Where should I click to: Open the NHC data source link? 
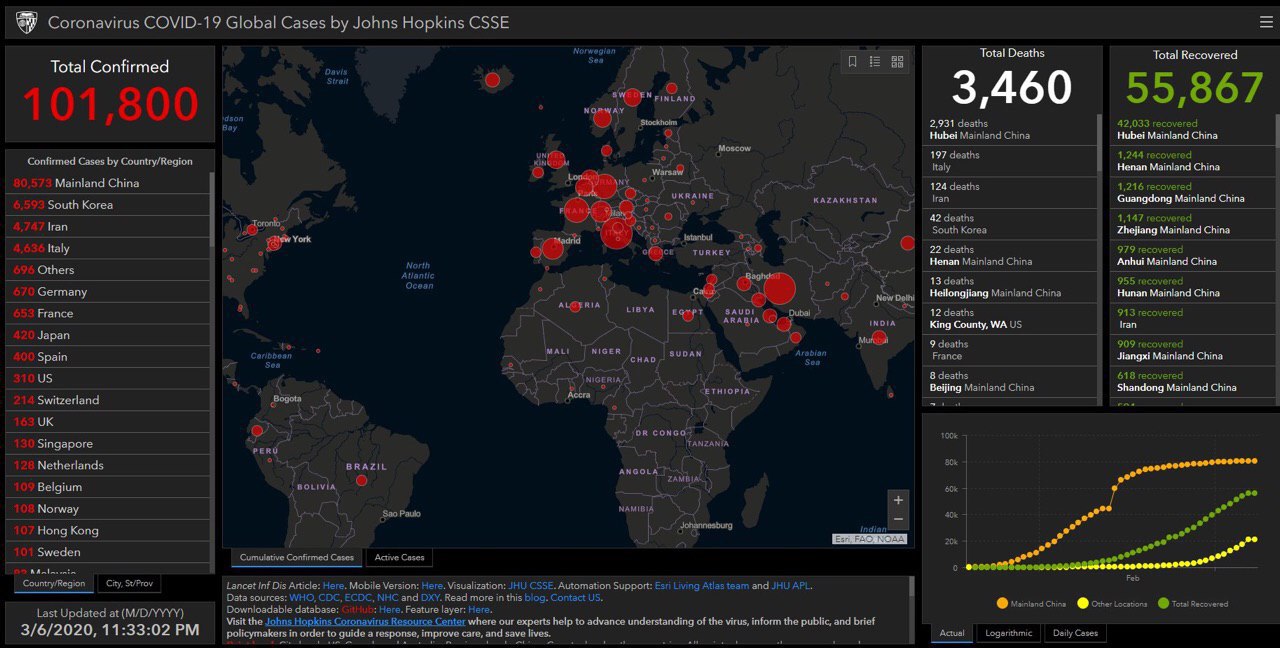pyautogui.click(x=388, y=598)
